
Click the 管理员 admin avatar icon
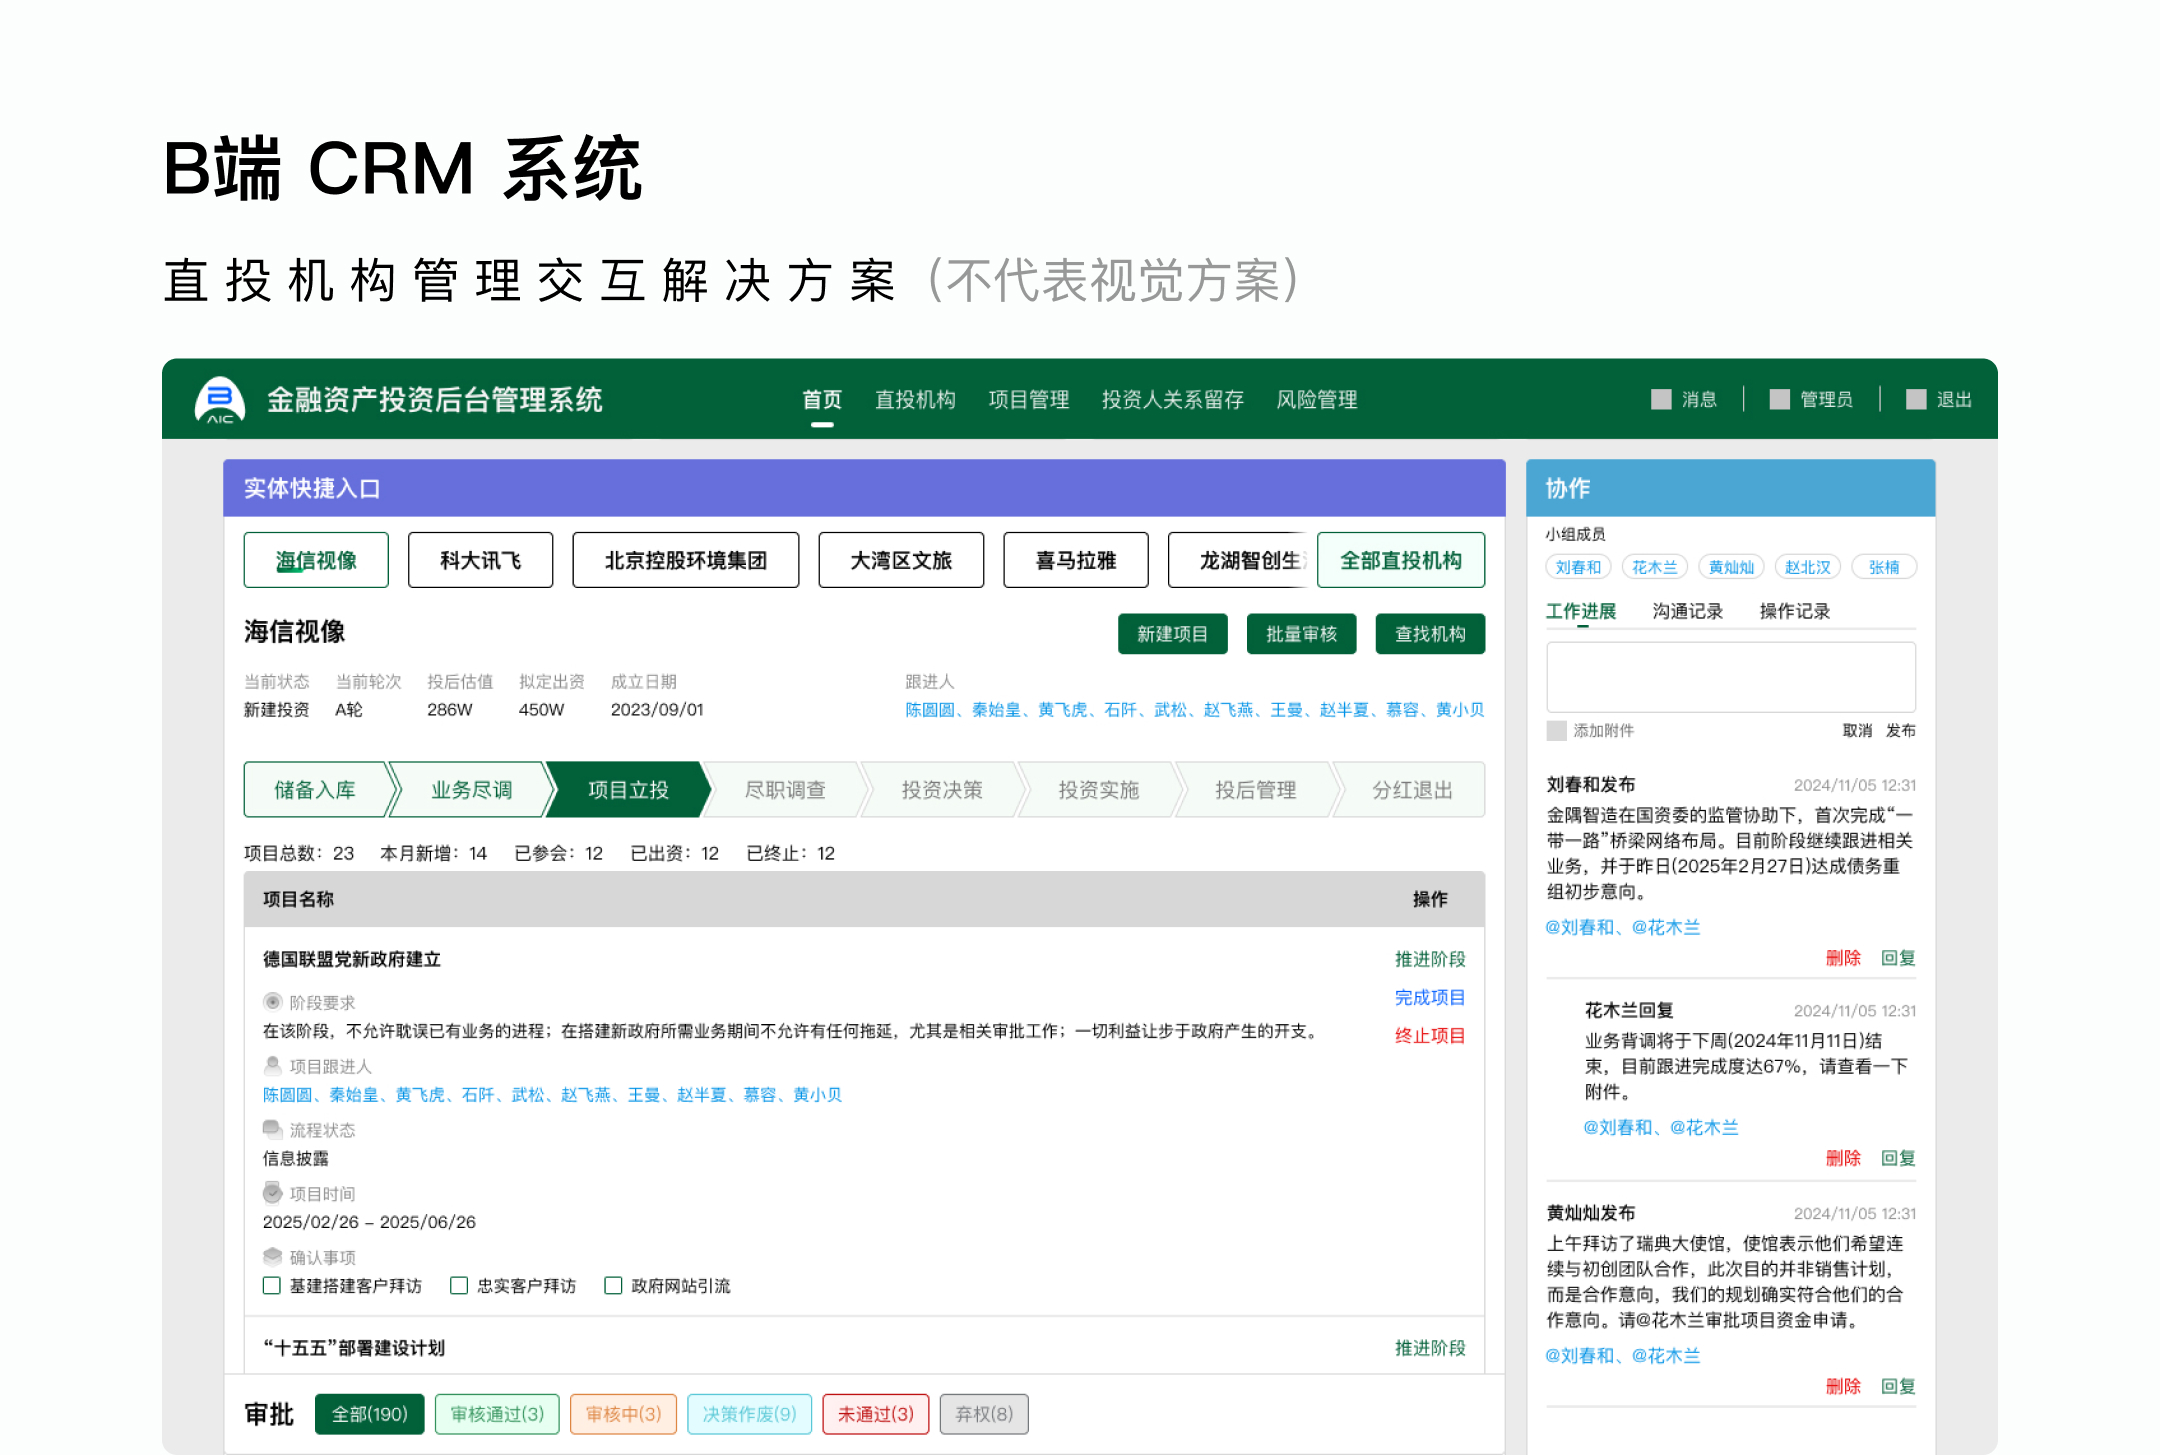(1779, 399)
